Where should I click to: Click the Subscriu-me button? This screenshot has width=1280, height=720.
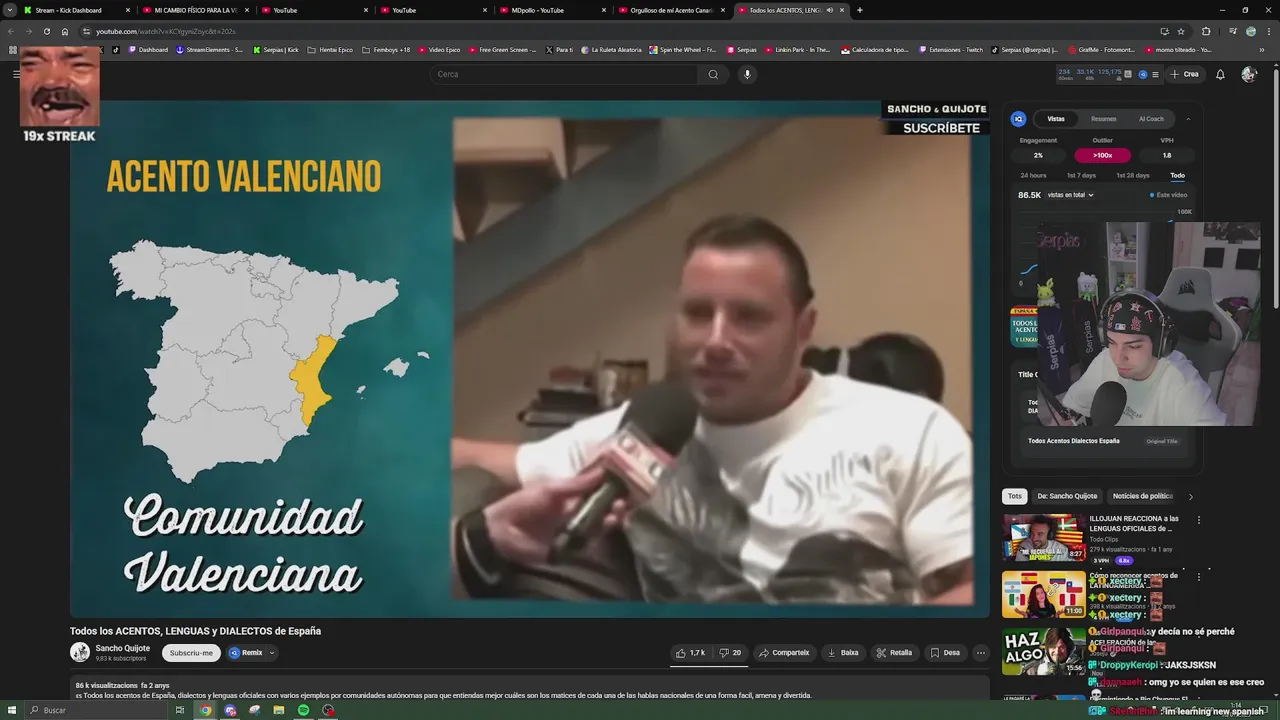pos(191,653)
